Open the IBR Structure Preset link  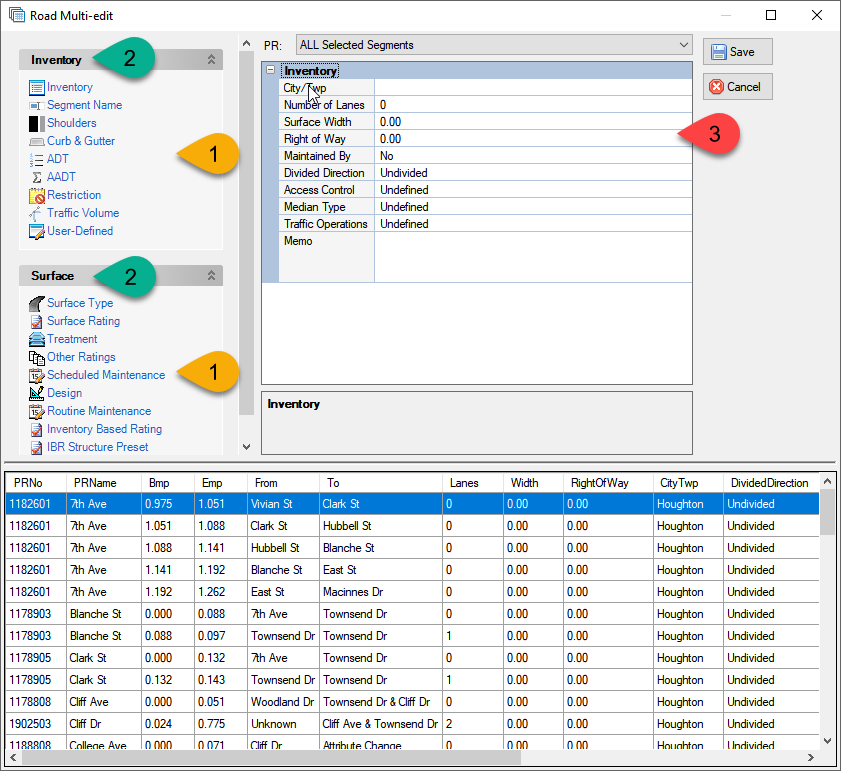[x=98, y=447]
